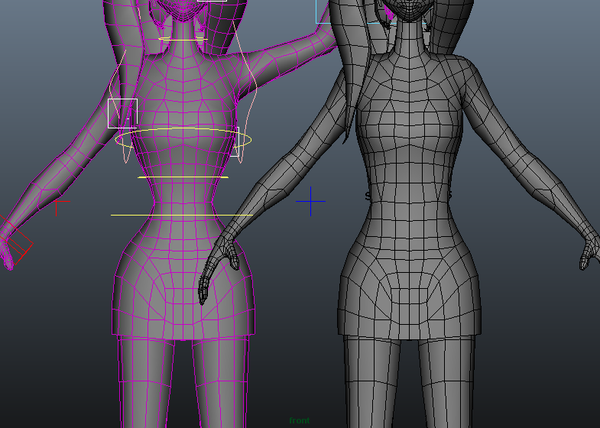The height and width of the screenshot is (428, 600).
Task: Select the yellow chest ellipse control
Action: pos(183,138)
